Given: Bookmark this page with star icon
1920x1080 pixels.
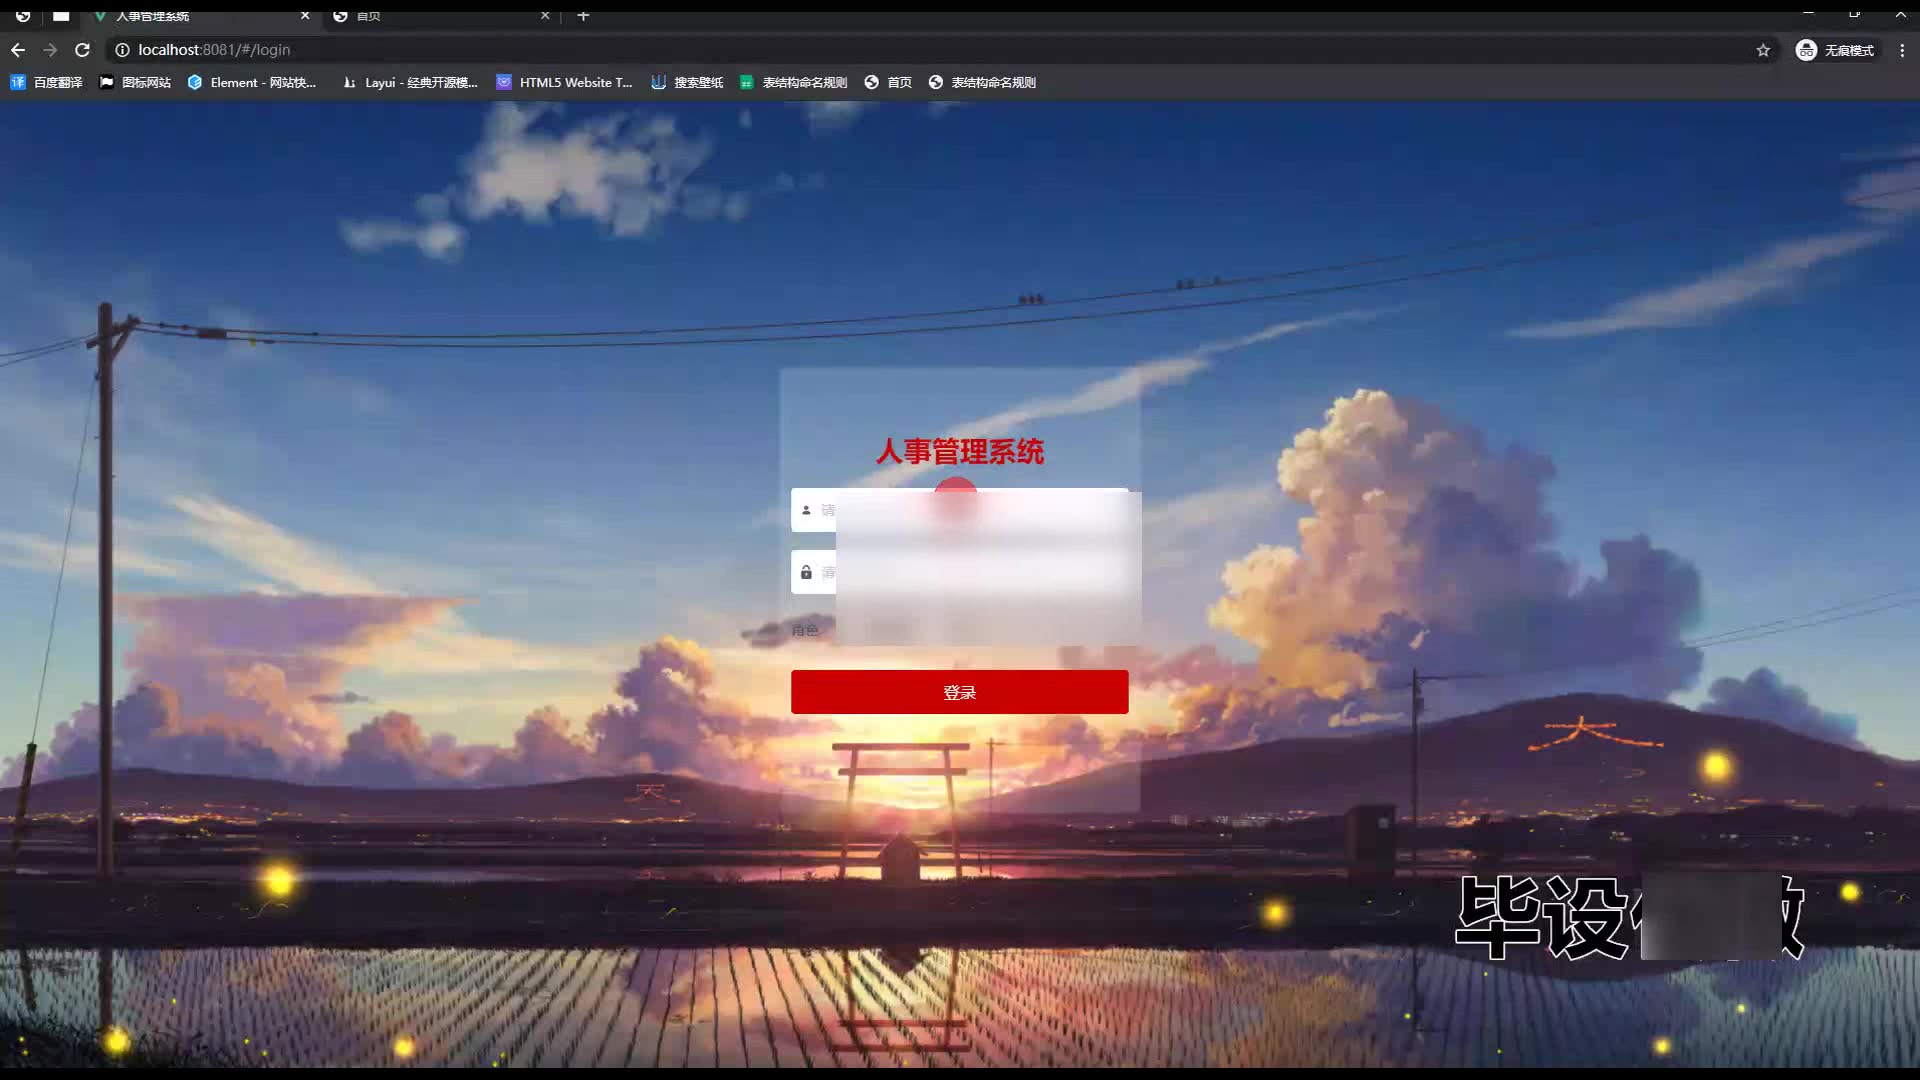Looking at the screenshot, I should [1763, 50].
